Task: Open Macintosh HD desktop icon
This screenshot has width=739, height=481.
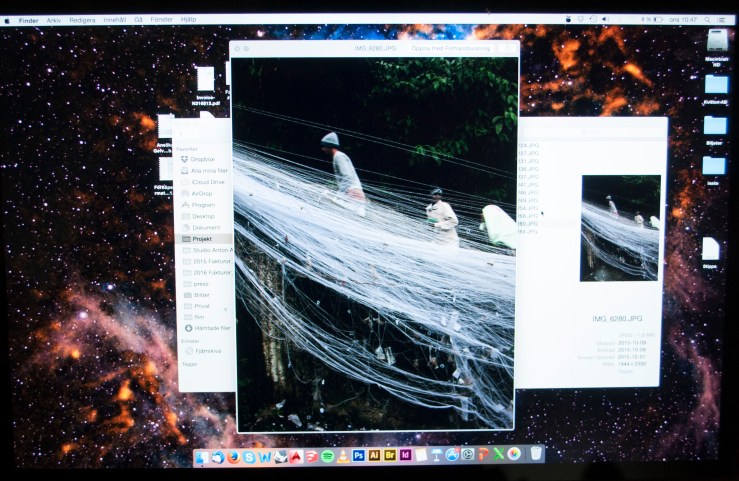Action: coord(716,44)
